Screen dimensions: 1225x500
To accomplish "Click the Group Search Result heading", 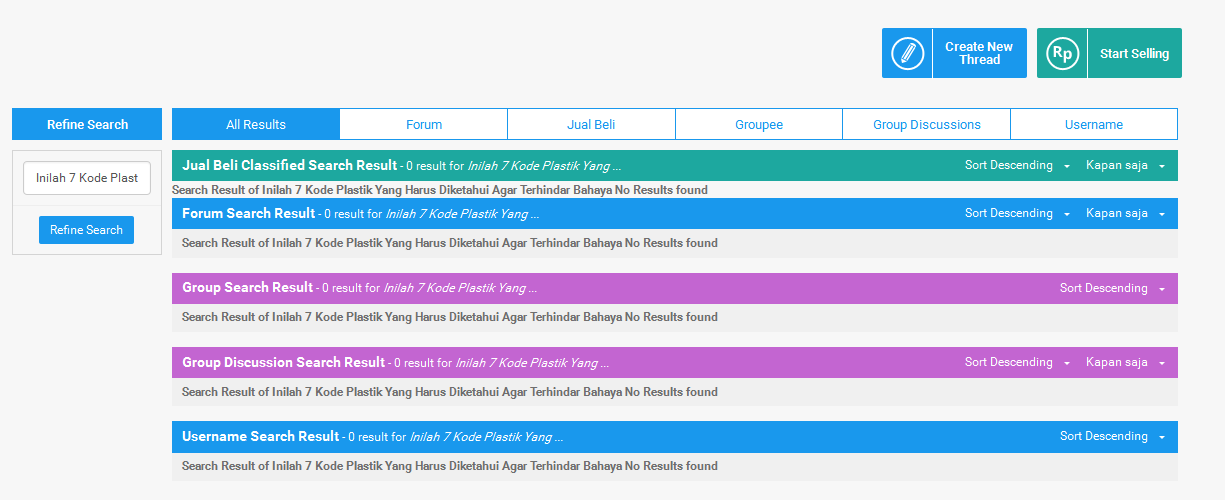I will click(x=248, y=288).
